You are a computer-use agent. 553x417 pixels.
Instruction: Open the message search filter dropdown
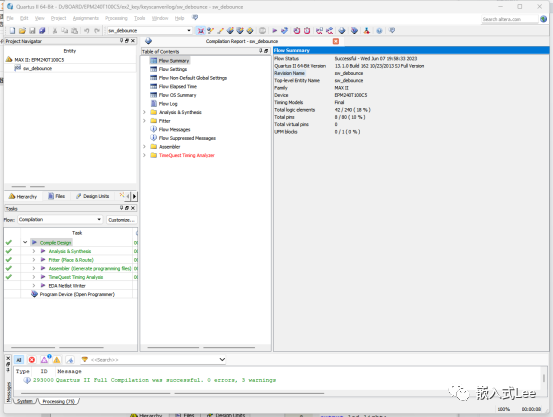coord(222,359)
